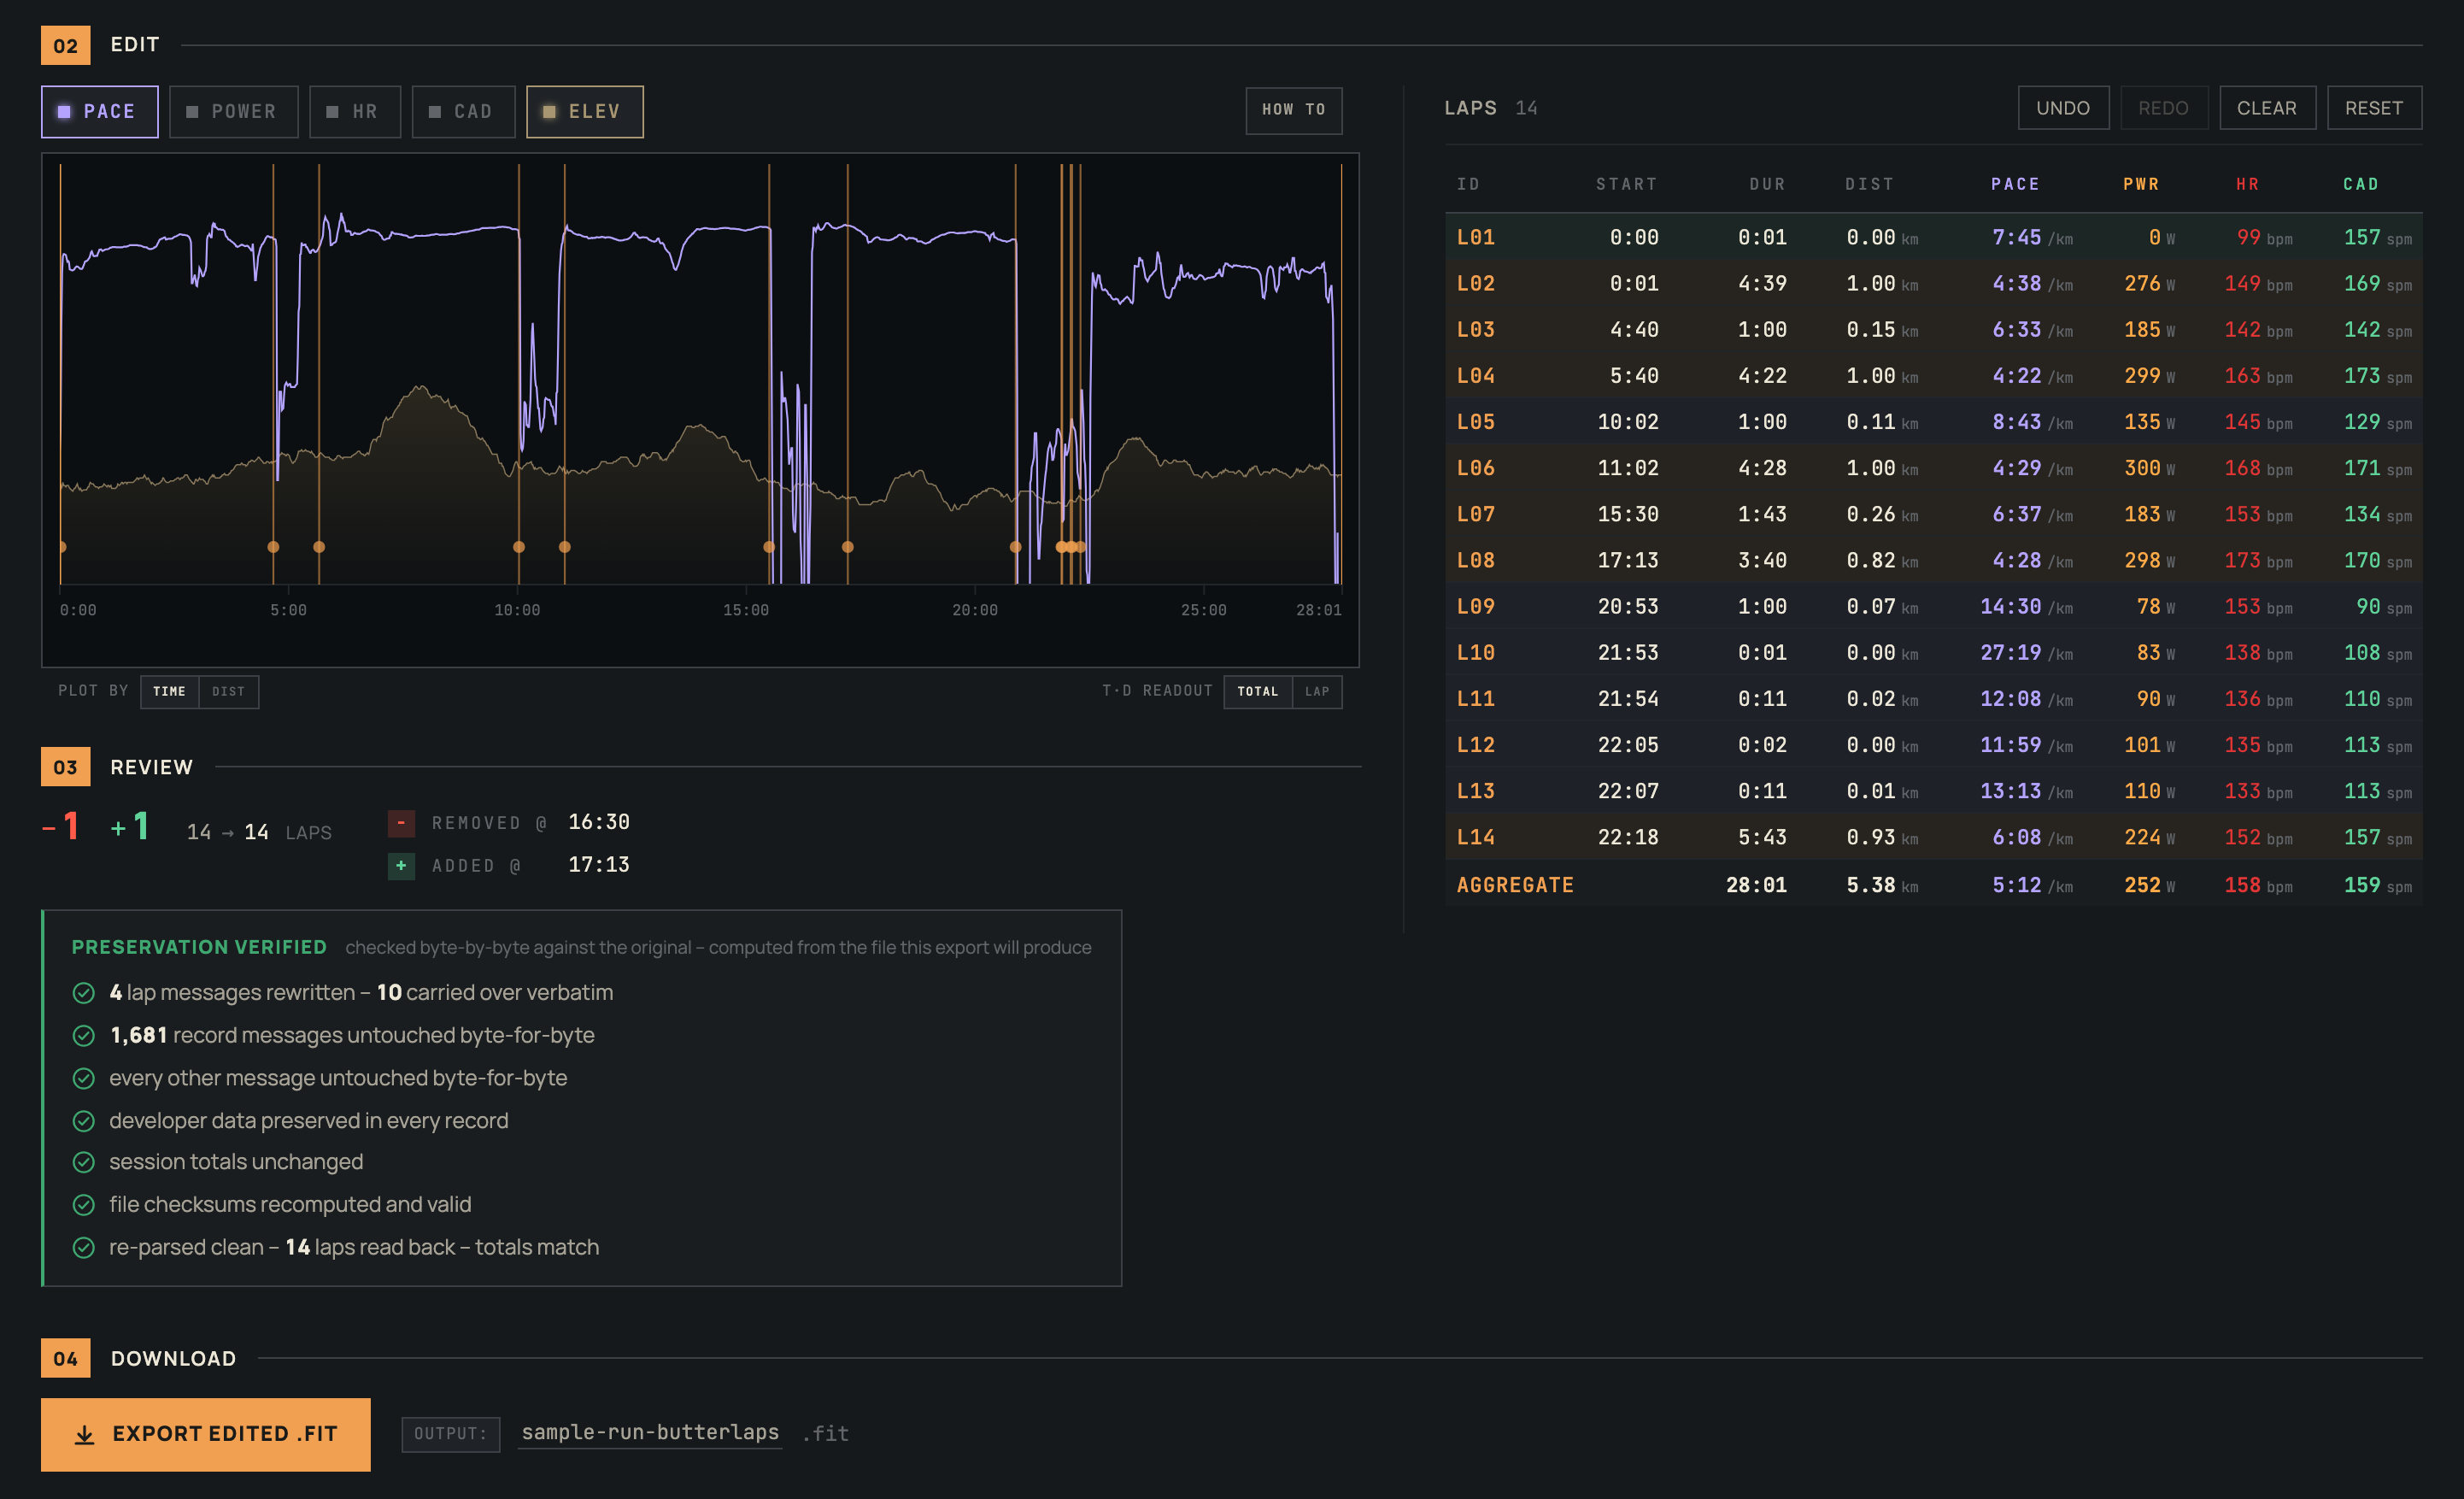This screenshot has width=2464, height=1499.
Task: Select lap row L02
Action: pyautogui.click(x=1933, y=283)
